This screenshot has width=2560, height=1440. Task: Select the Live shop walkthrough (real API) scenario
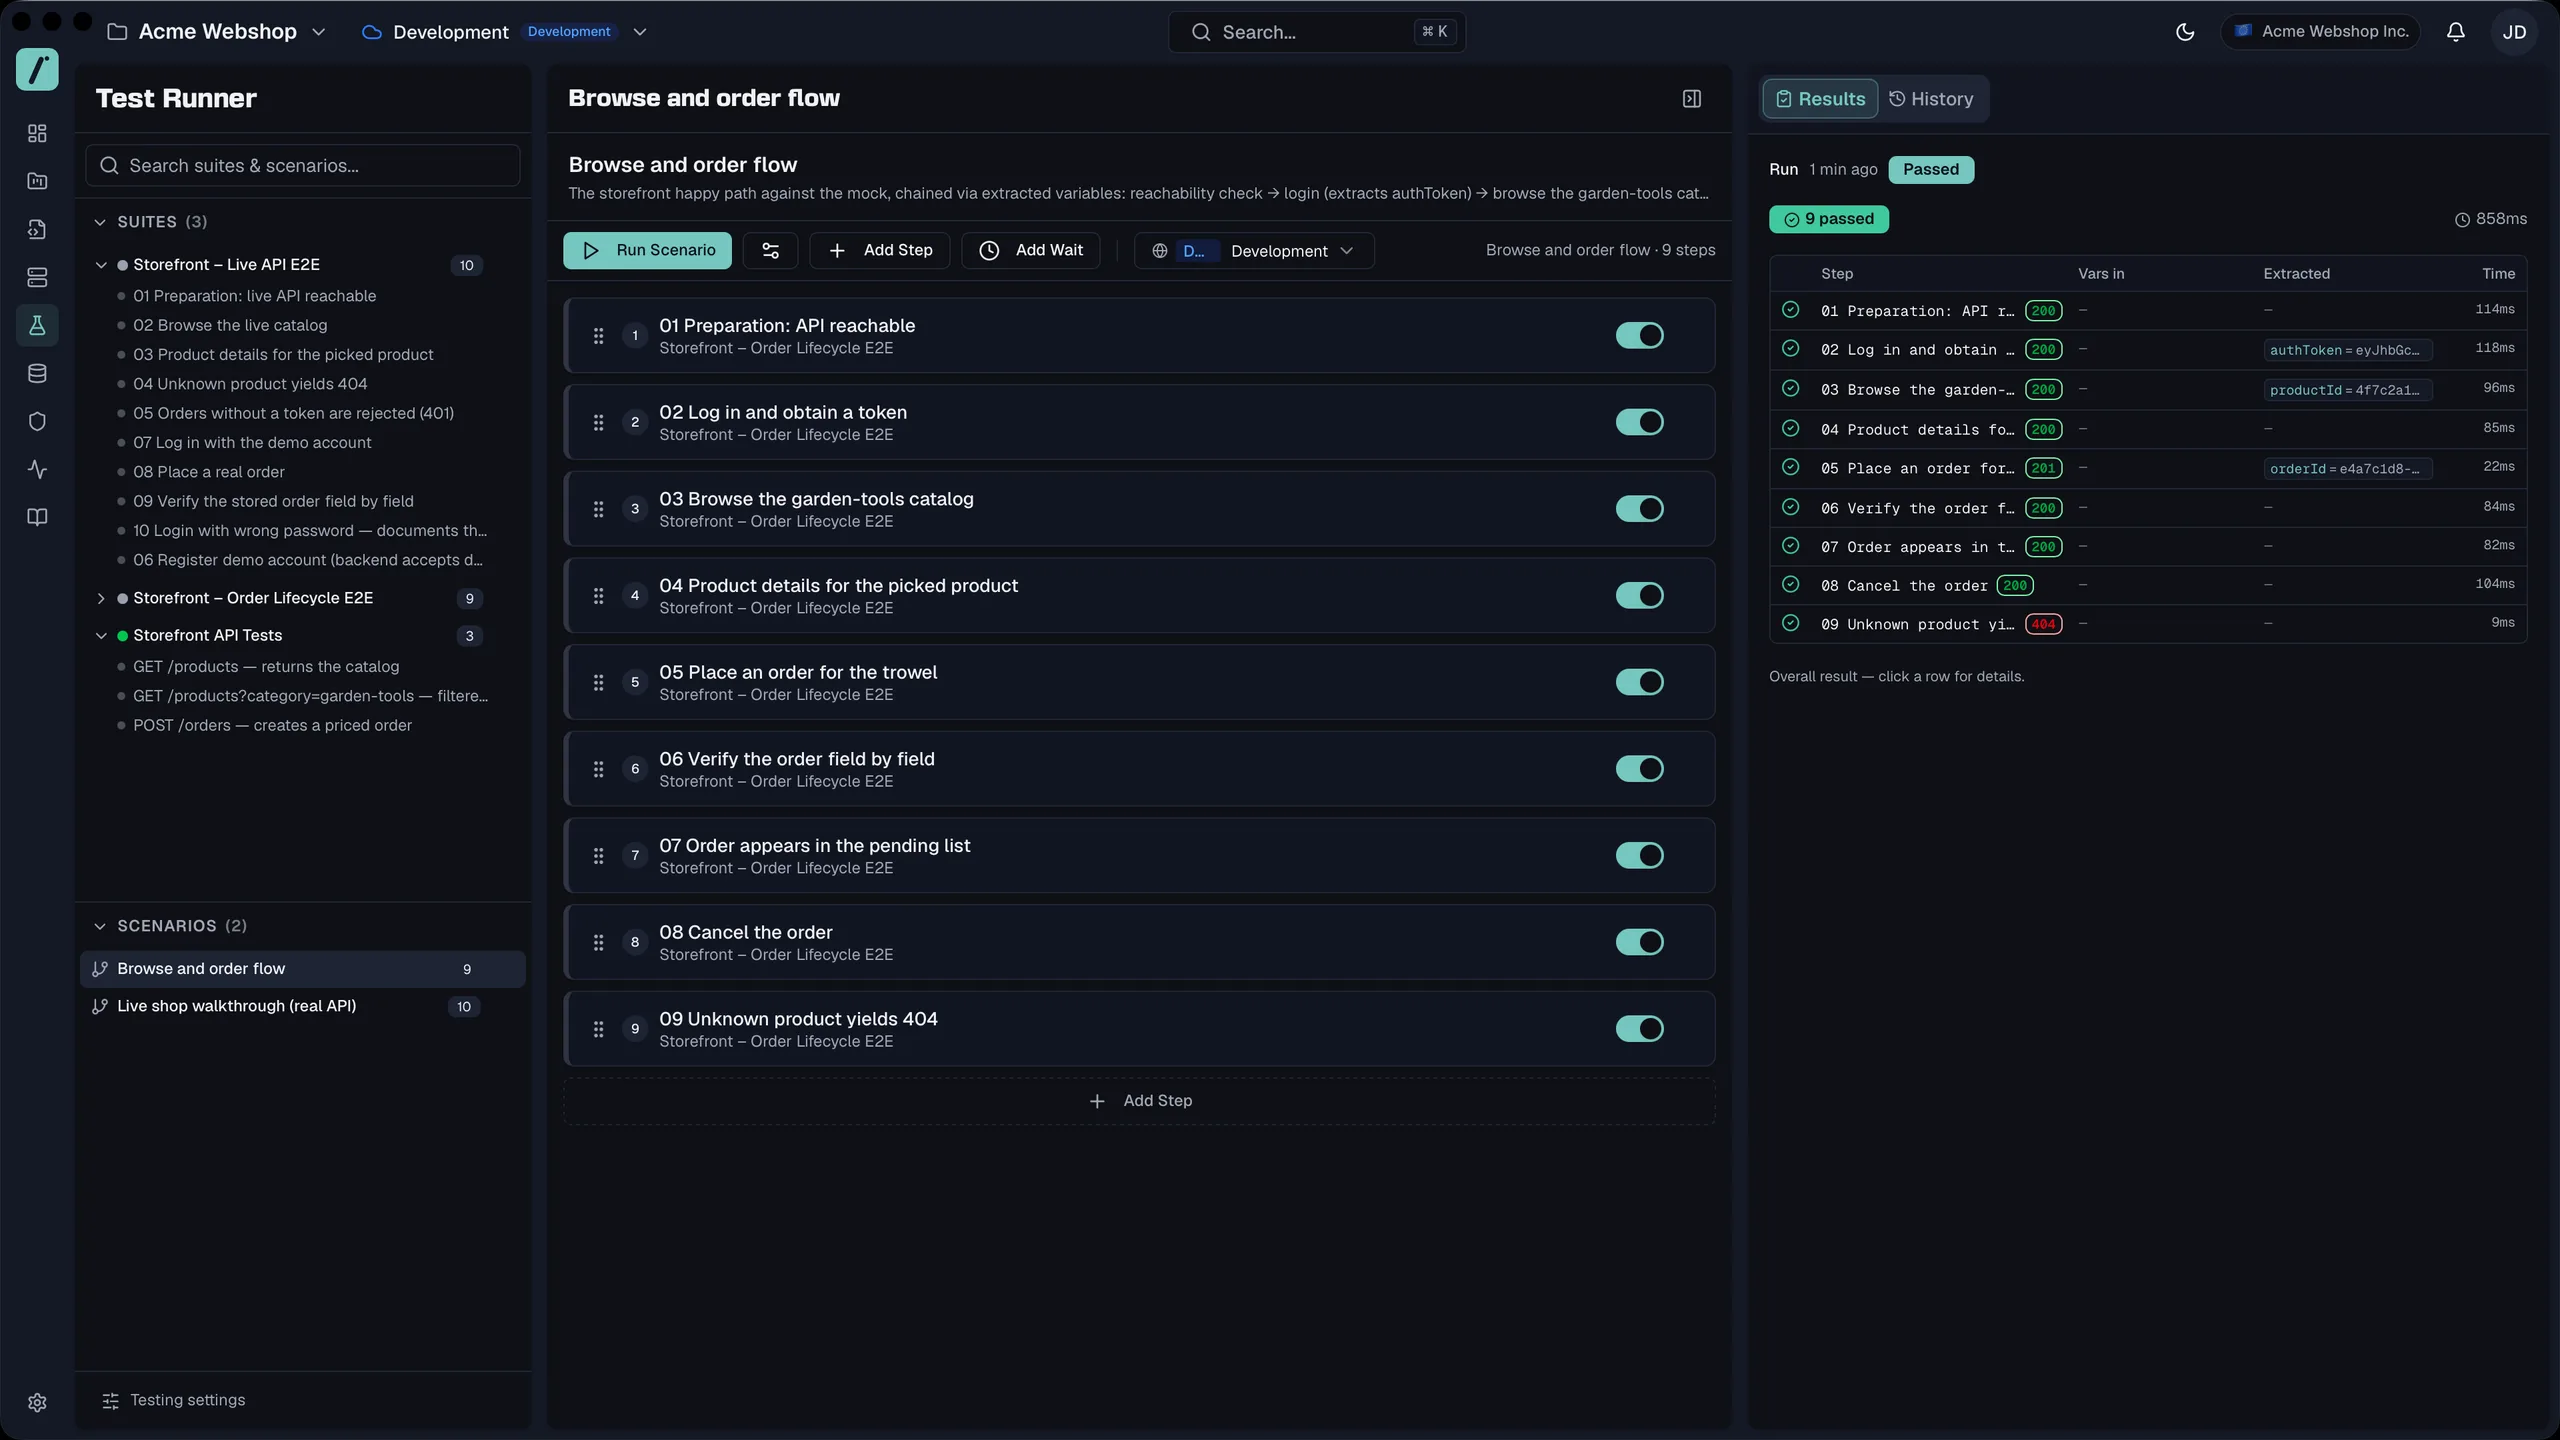click(x=302, y=1006)
